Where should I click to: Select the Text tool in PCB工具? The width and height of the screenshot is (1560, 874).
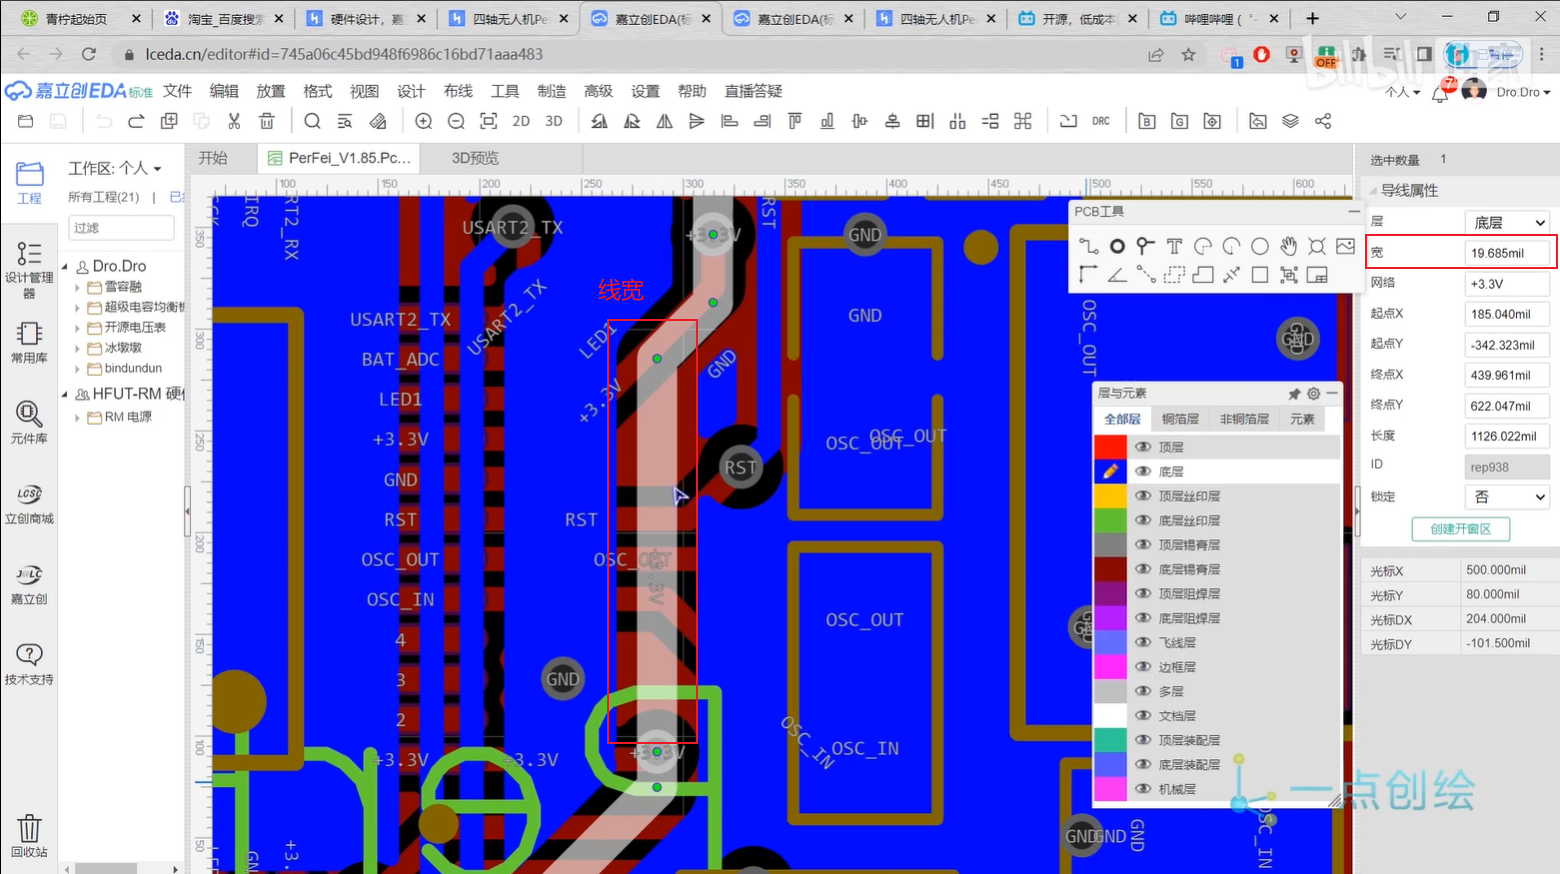(1174, 246)
